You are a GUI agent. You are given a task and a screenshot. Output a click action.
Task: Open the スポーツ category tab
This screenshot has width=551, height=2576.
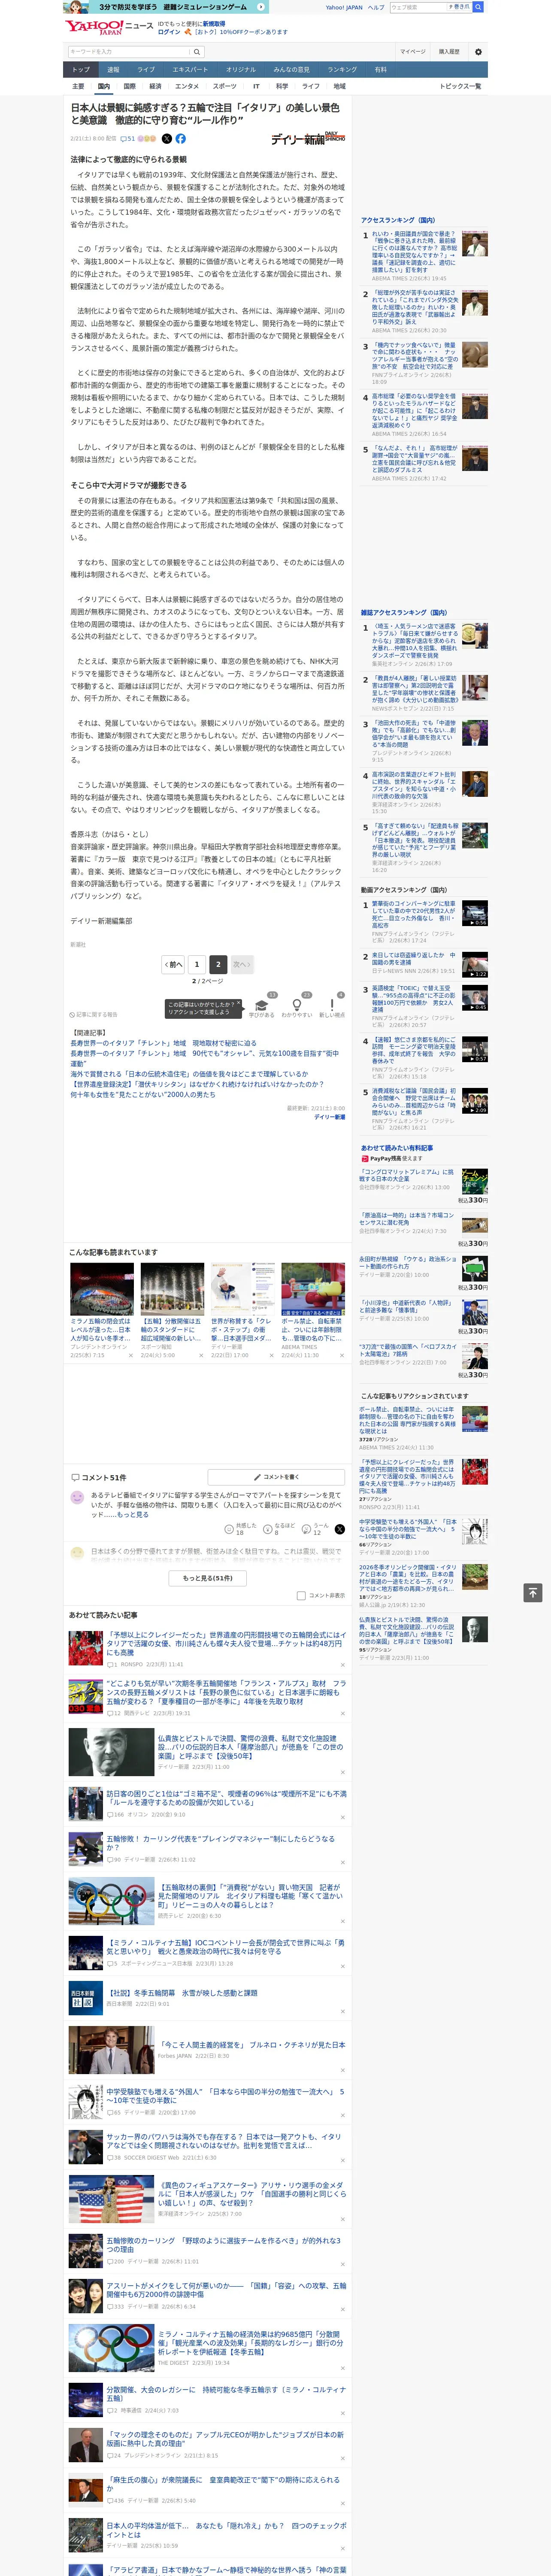pos(225,86)
